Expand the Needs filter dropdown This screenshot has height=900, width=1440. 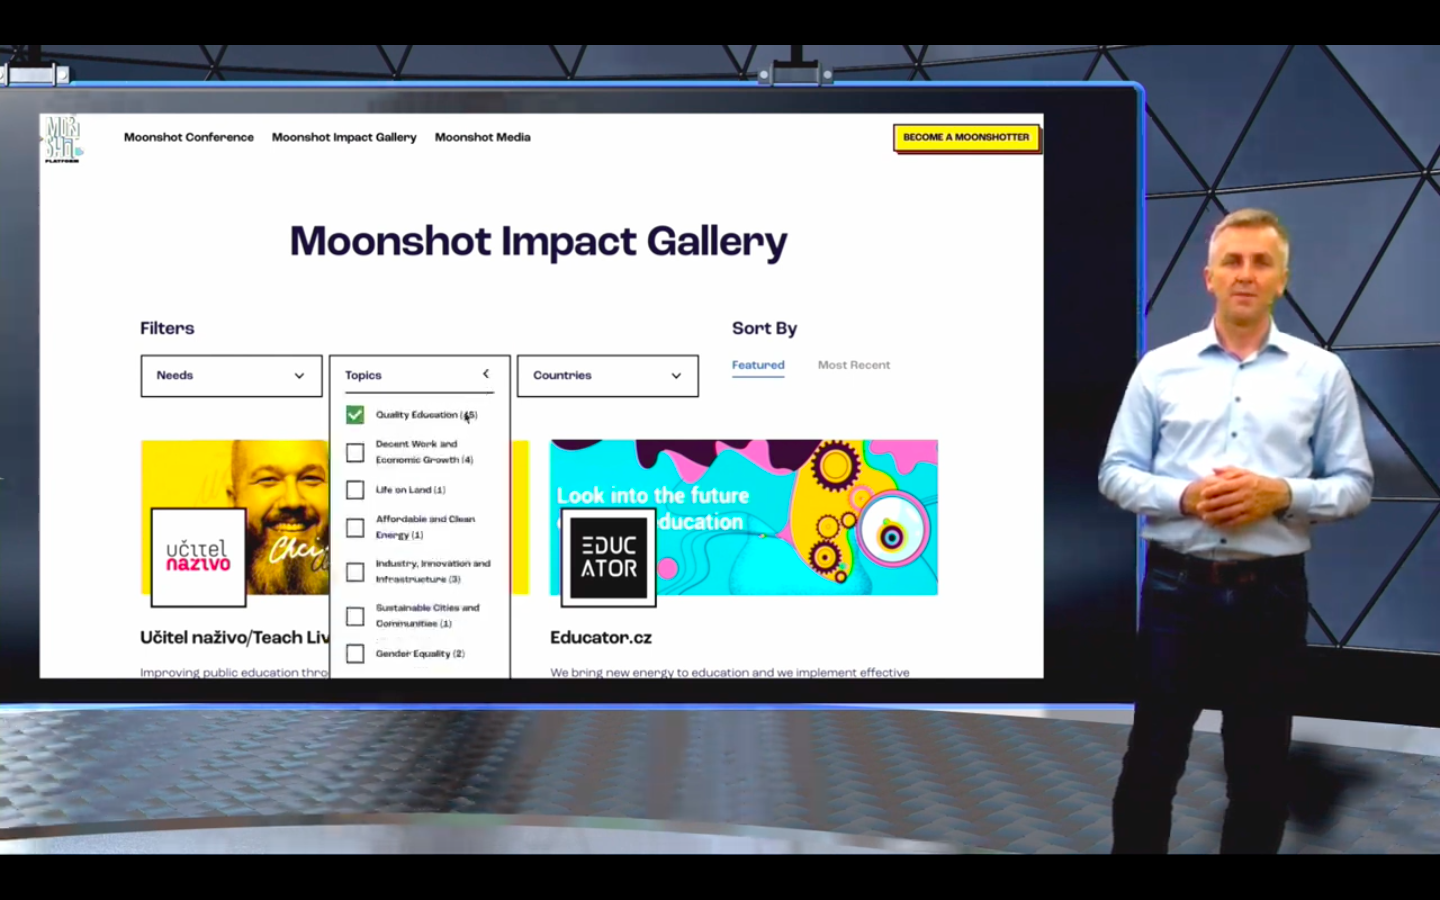pyautogui.click(x=231, y=376)
